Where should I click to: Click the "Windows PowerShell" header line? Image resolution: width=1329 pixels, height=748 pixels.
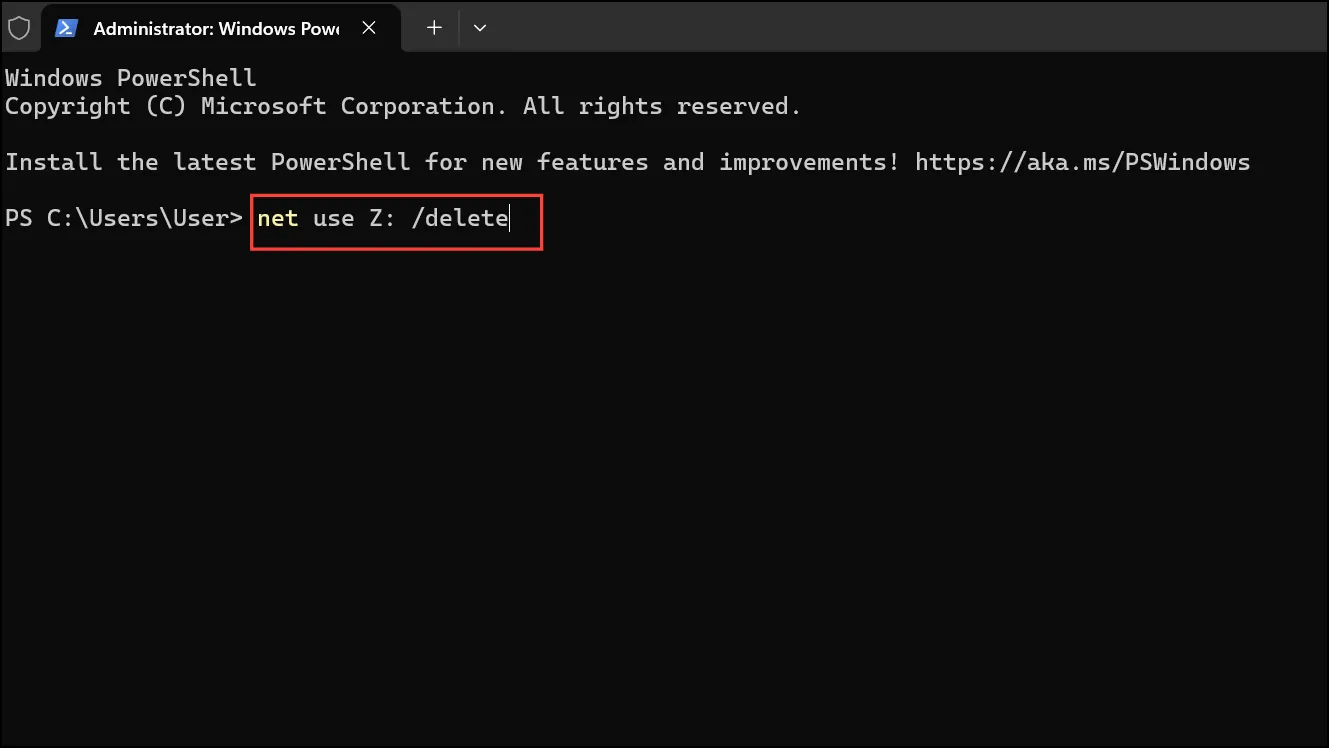coord(131,78)
